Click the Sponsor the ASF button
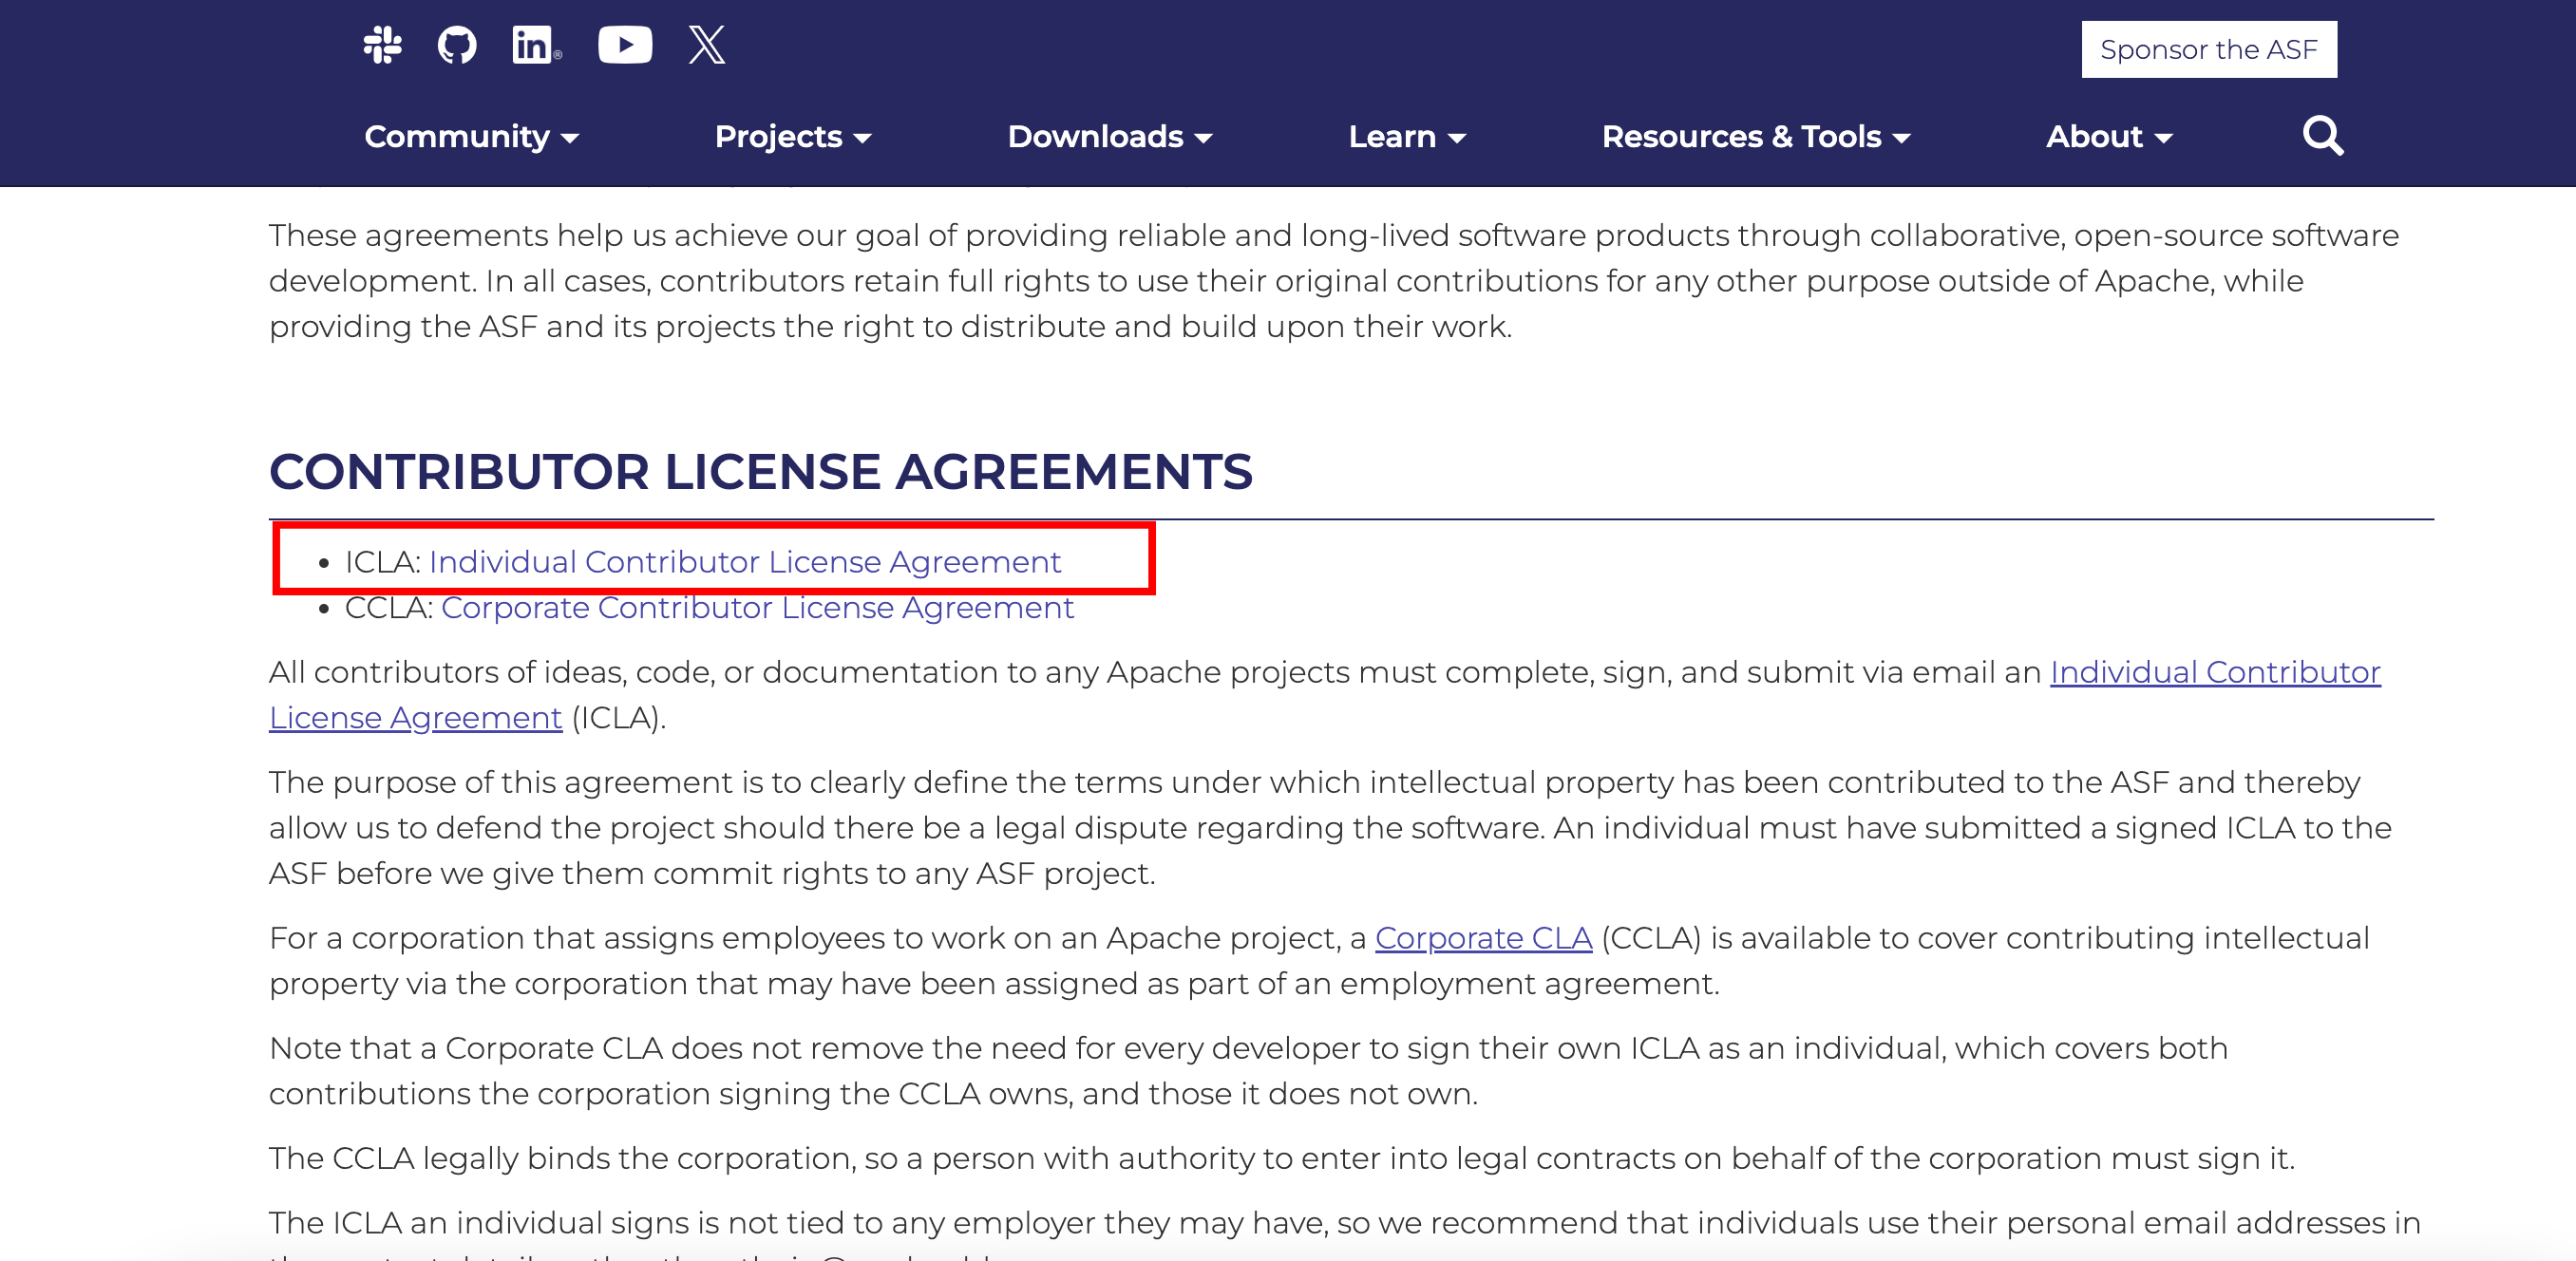This screenshot has width=2576, height=1261. coord(2208,50)
